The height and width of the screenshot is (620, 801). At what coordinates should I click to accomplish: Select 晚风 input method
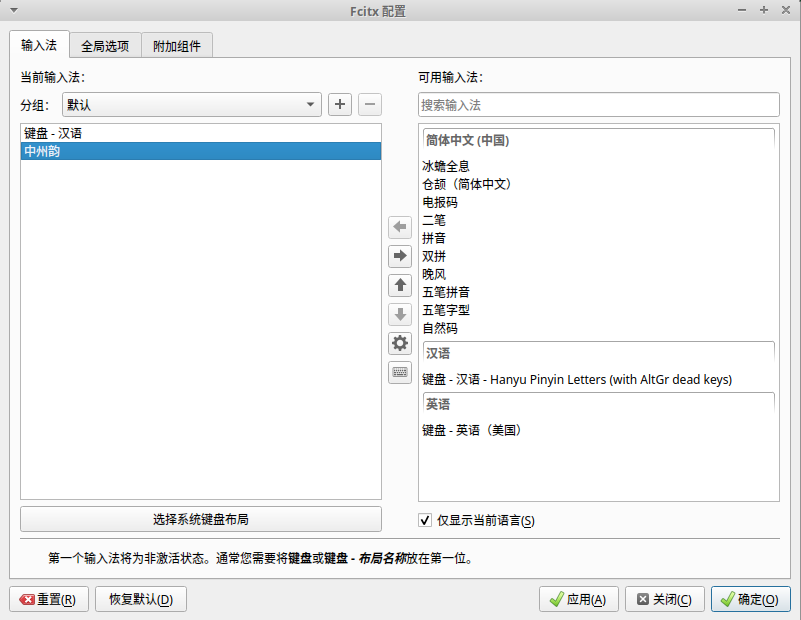click(x=599, y=274)
